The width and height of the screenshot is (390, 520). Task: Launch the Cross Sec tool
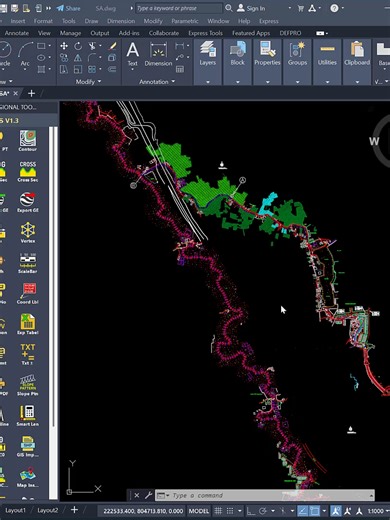[x=28, y=171]
